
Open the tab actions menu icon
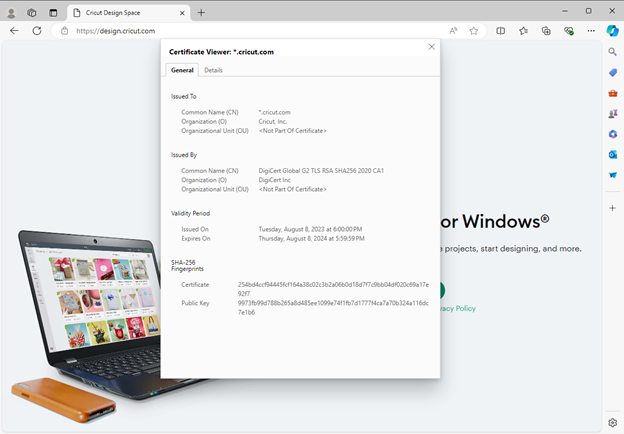pos(53,13)
